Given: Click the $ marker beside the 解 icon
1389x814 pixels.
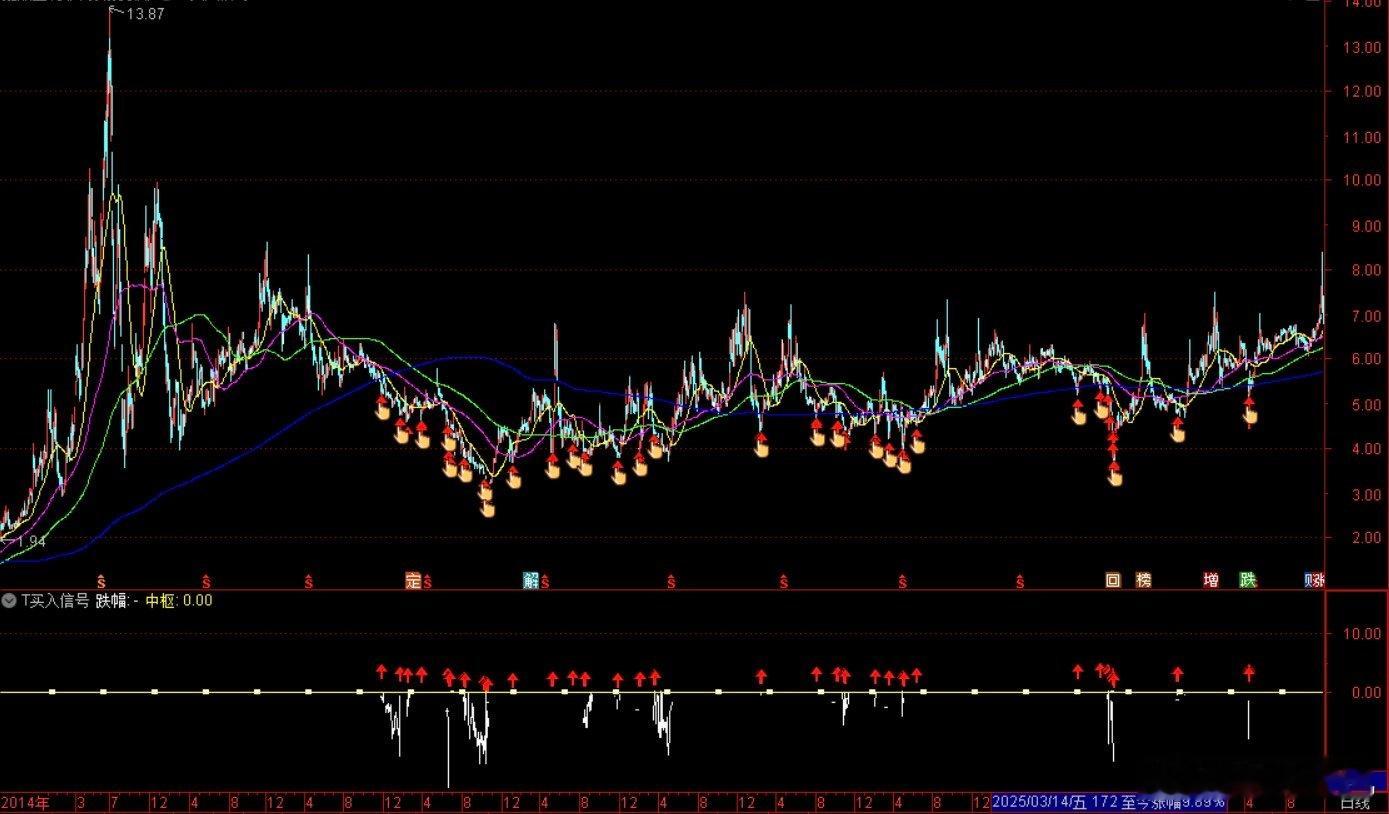Looking at the screenshot, I should (x=545, y=581).
